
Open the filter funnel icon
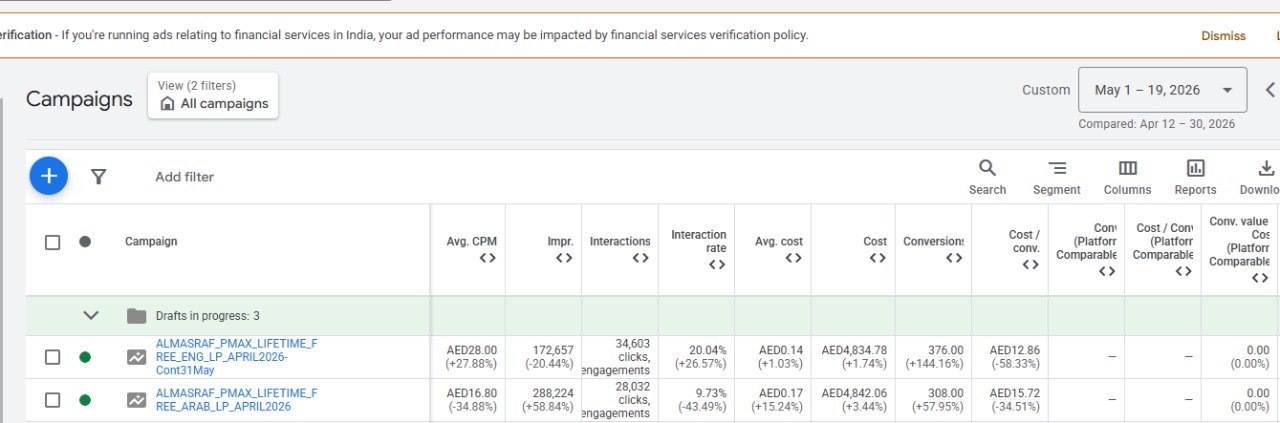(x=98, y=177)
